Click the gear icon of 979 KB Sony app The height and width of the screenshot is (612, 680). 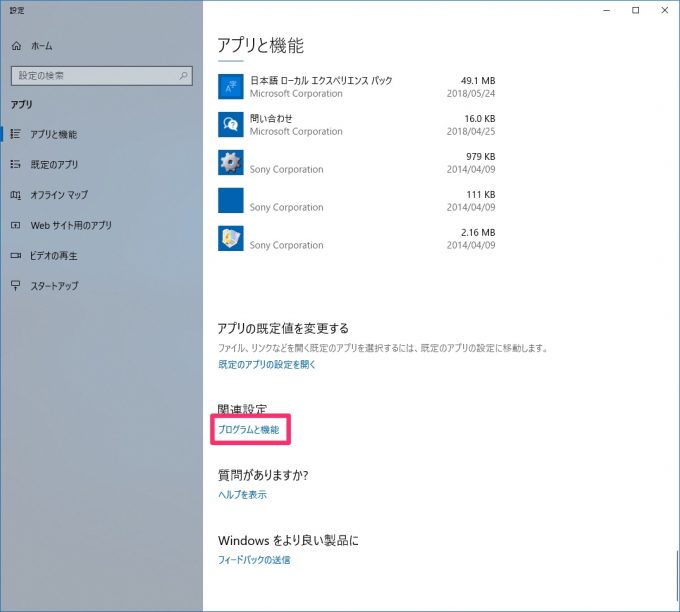(x=230, y=163)
